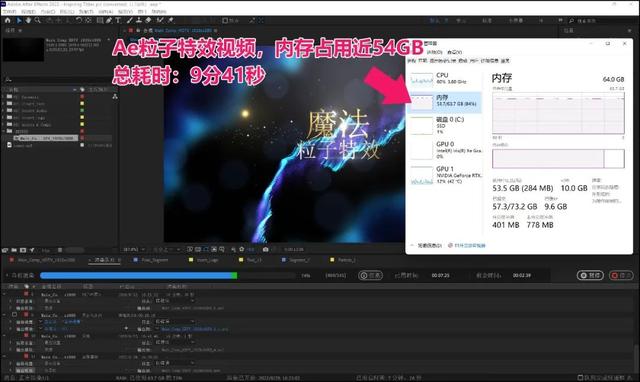This screenshot has width=640, height=382.
Task: Click the snapshot camera icon under viewer
Action: pos(266,249)
